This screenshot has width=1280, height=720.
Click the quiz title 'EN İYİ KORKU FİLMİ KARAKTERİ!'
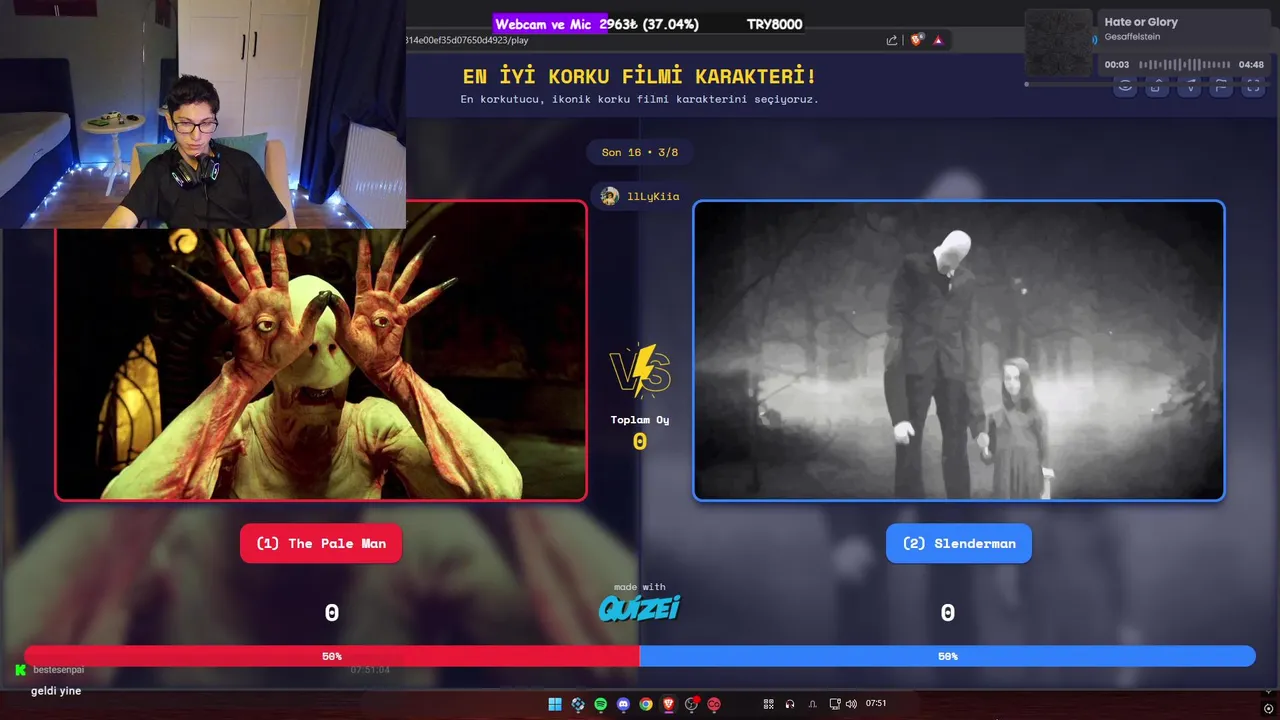[639, 76]
